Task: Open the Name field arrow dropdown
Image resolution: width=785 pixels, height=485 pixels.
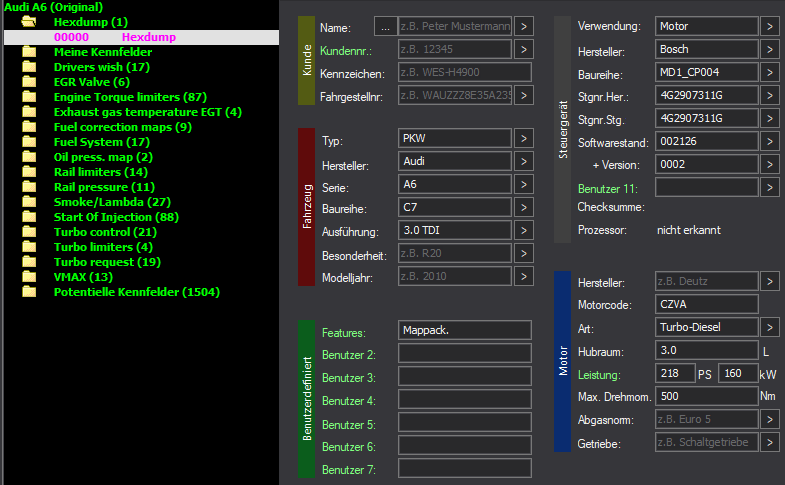Action: click(524, 27)
